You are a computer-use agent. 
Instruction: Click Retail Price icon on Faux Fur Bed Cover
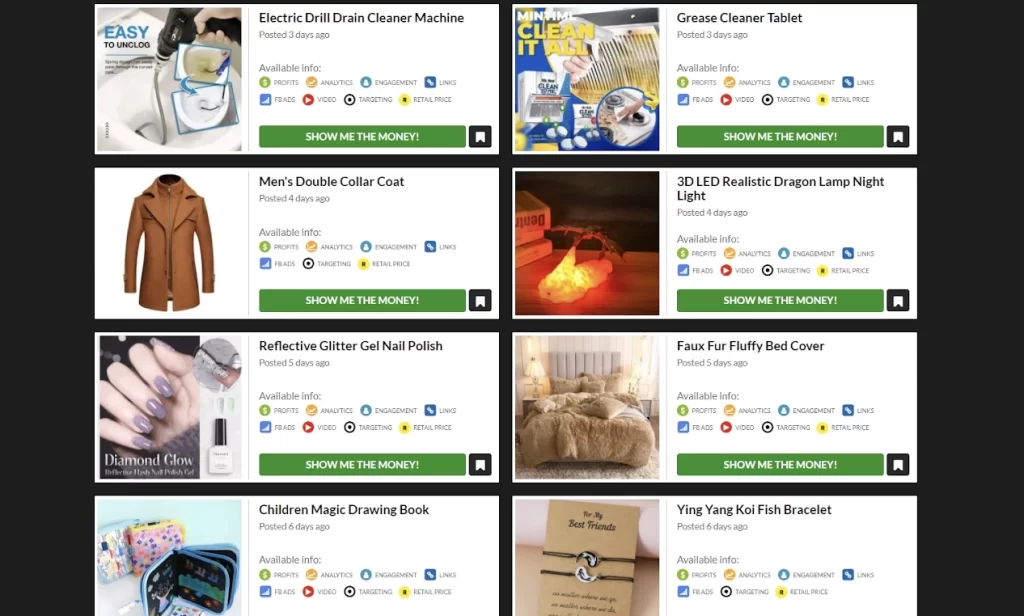point(822,427)
